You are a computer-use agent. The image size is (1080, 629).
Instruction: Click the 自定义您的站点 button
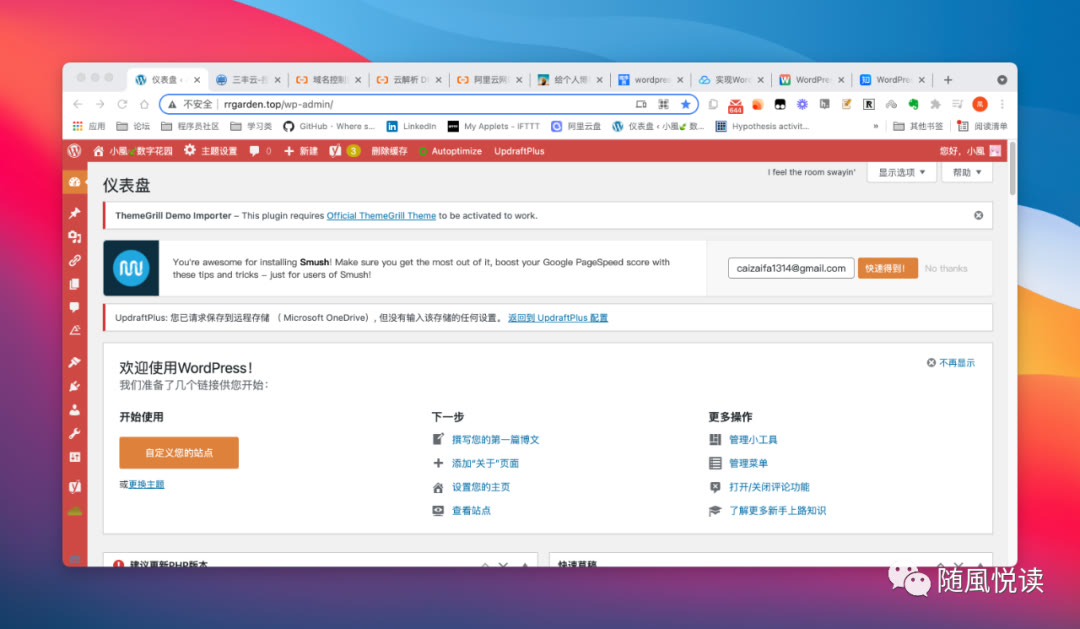click(179, 453)
